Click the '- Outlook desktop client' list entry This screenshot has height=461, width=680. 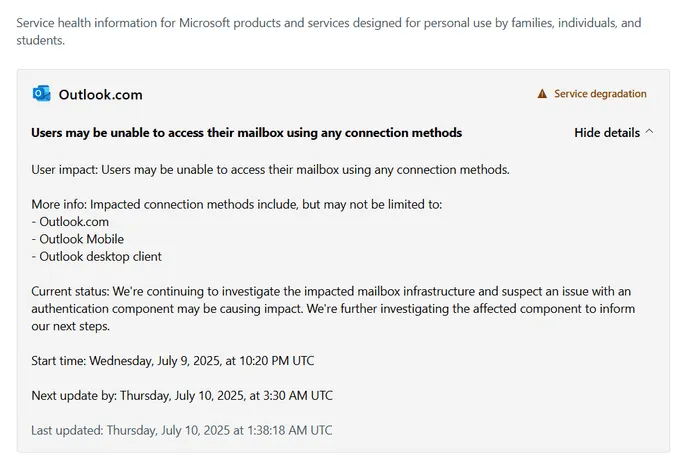[x=96, y=256]
